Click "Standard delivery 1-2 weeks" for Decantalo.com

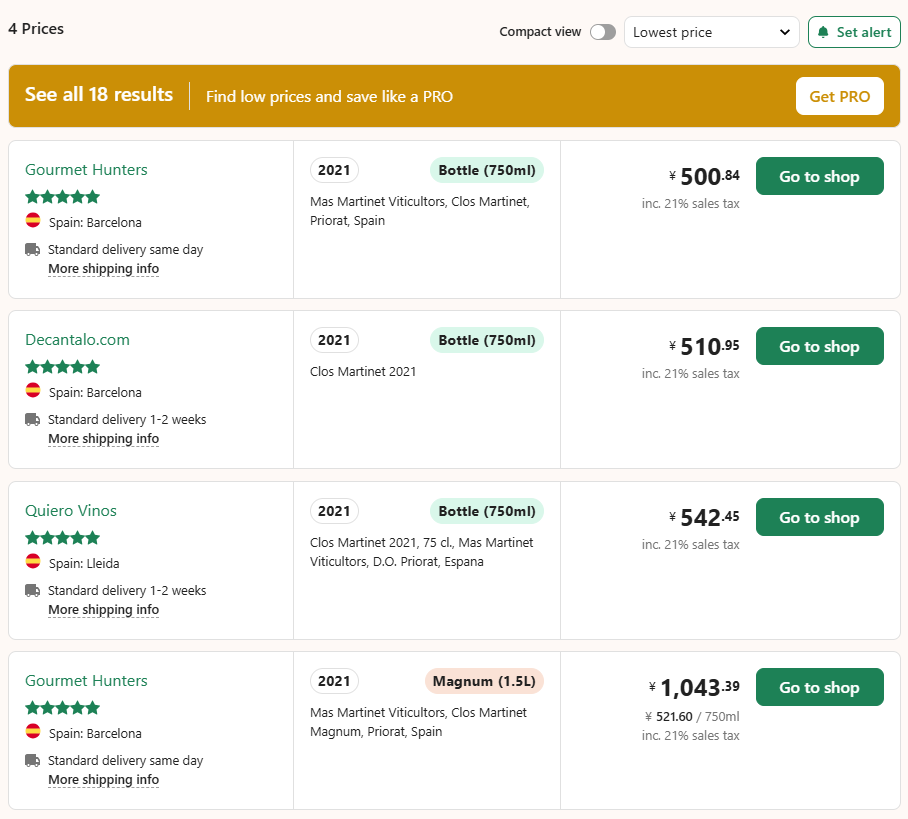tap(127, 419)
